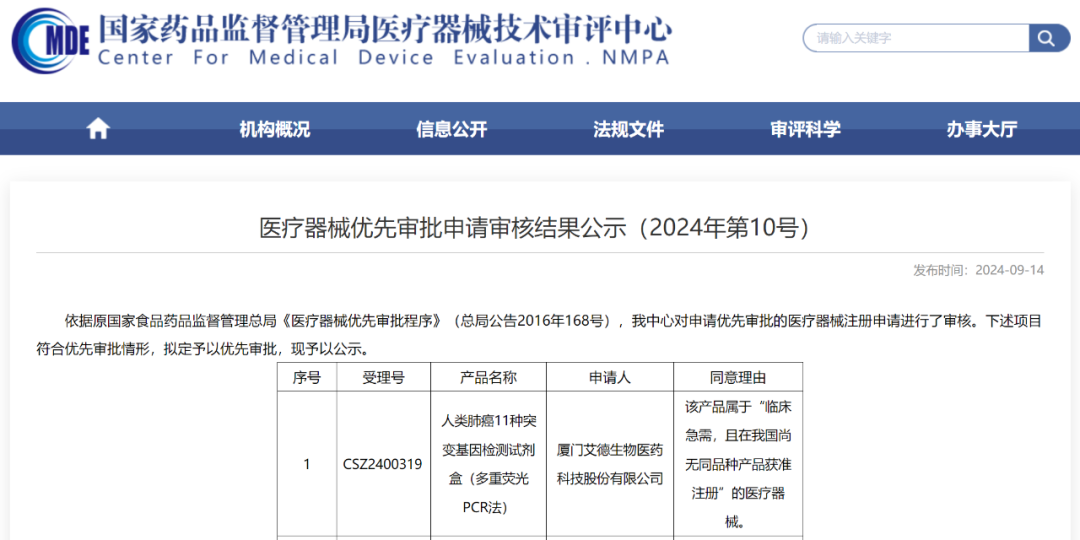Screen dimensions: 1080x540
Task: Click the 产品名称 column header
Action: (x=488, y=377)
